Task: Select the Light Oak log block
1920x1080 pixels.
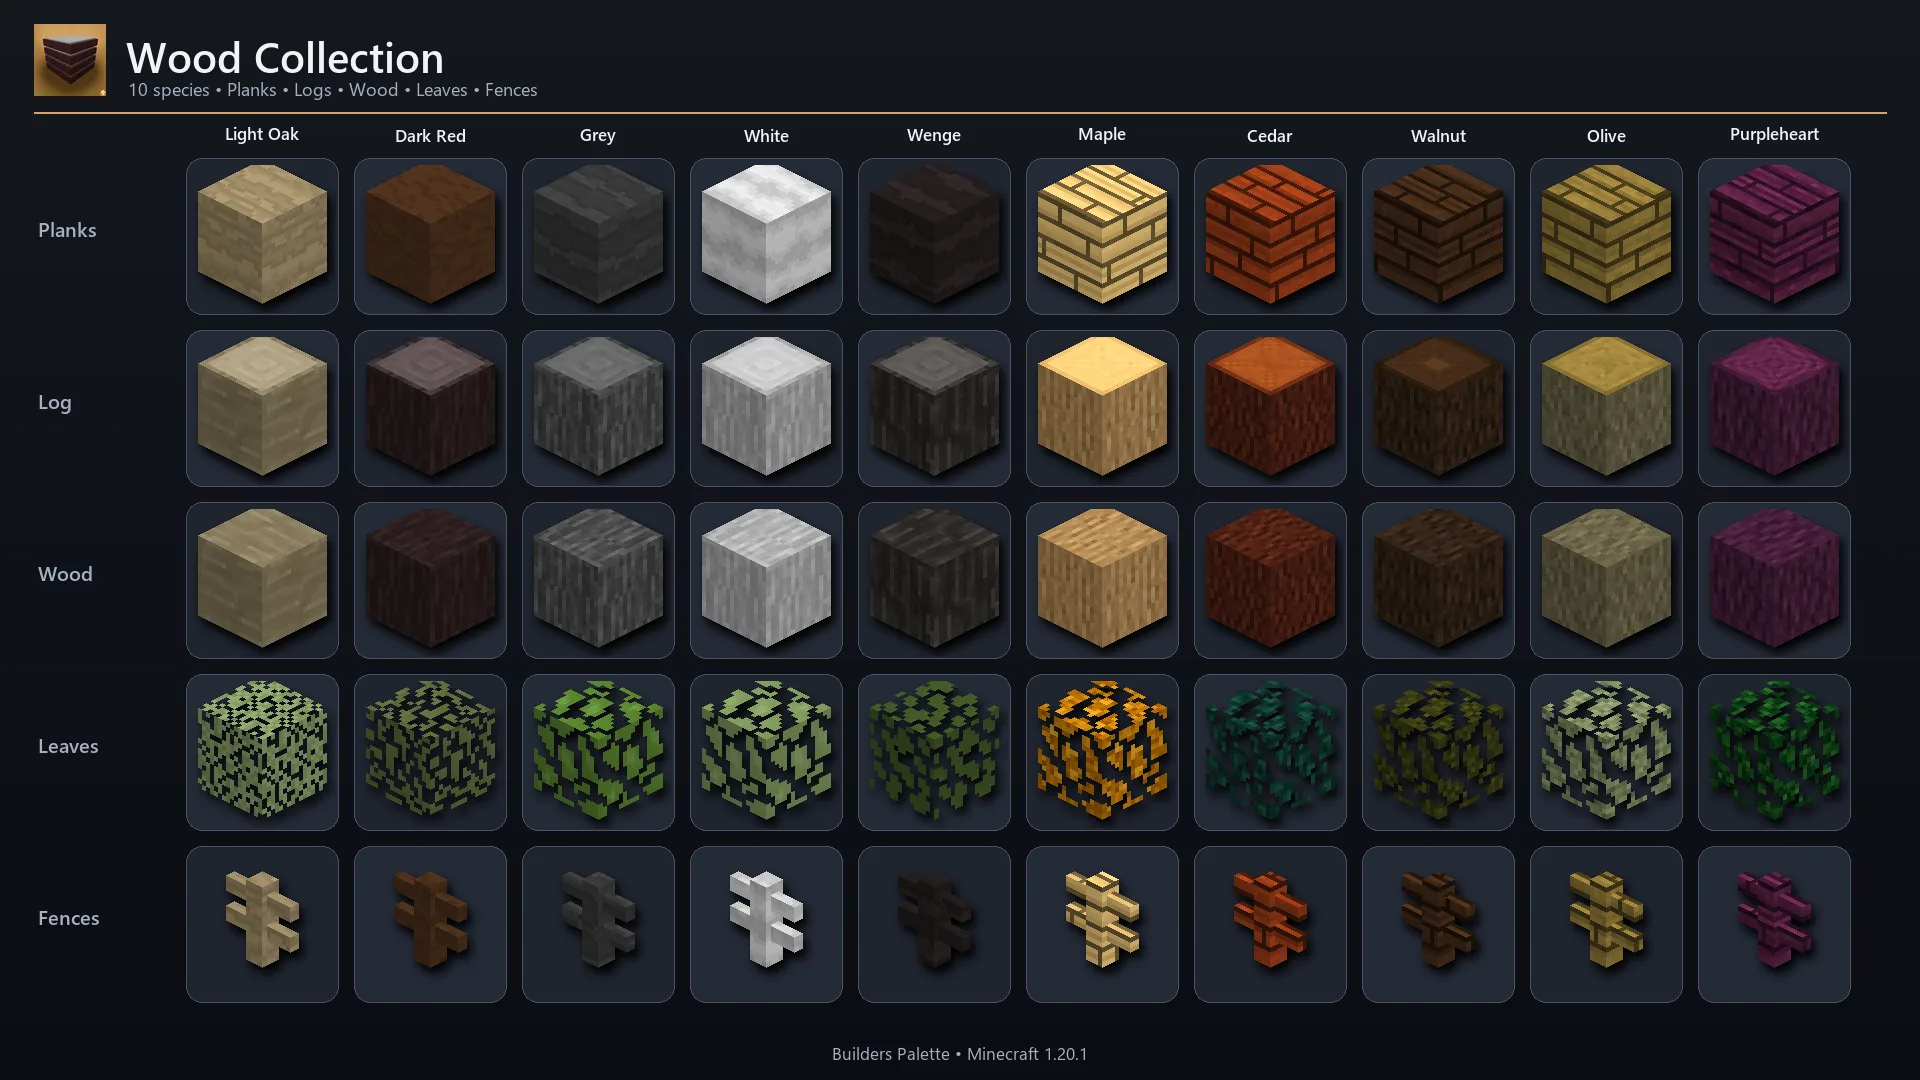Action: [x=262, y=408]
